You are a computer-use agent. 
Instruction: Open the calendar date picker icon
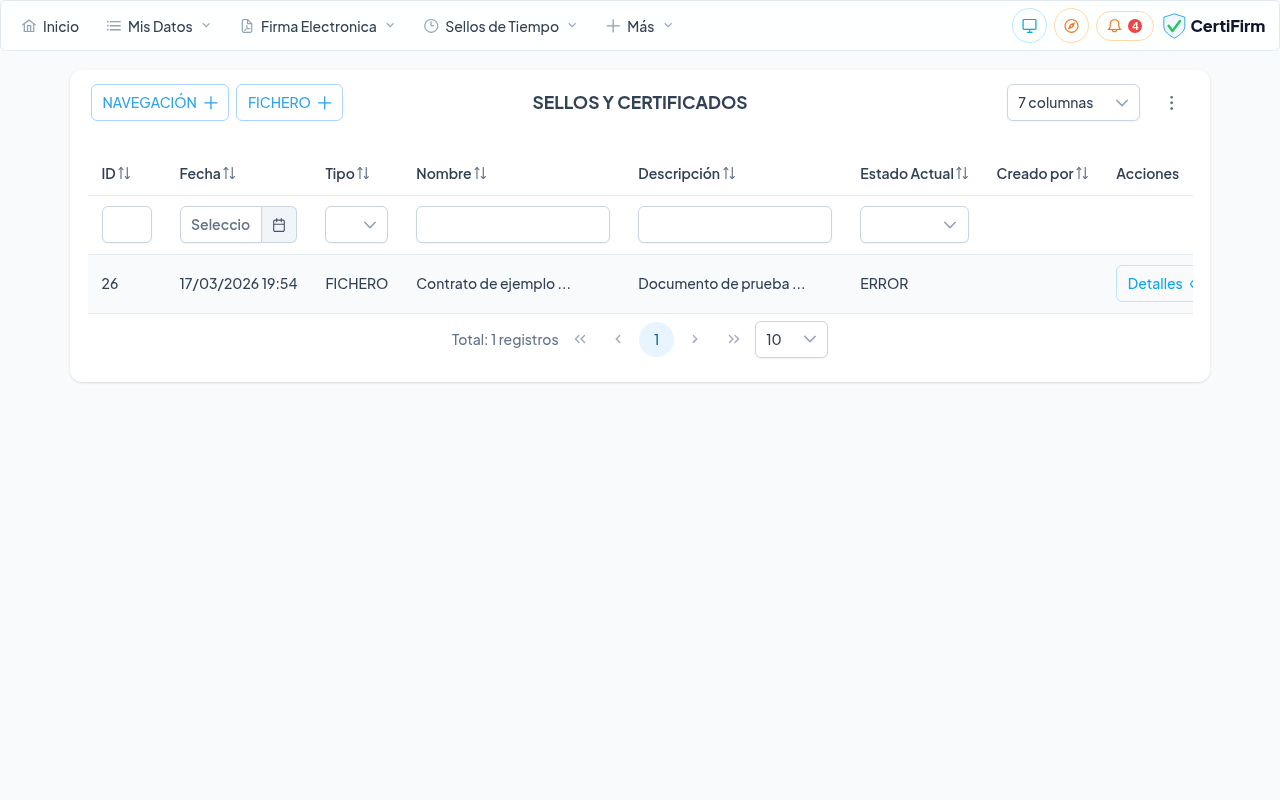pyautogui.click(x=279, y=225)
